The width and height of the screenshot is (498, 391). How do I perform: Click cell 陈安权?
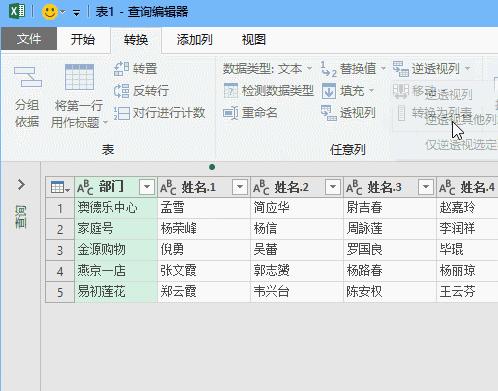(390, 292)
